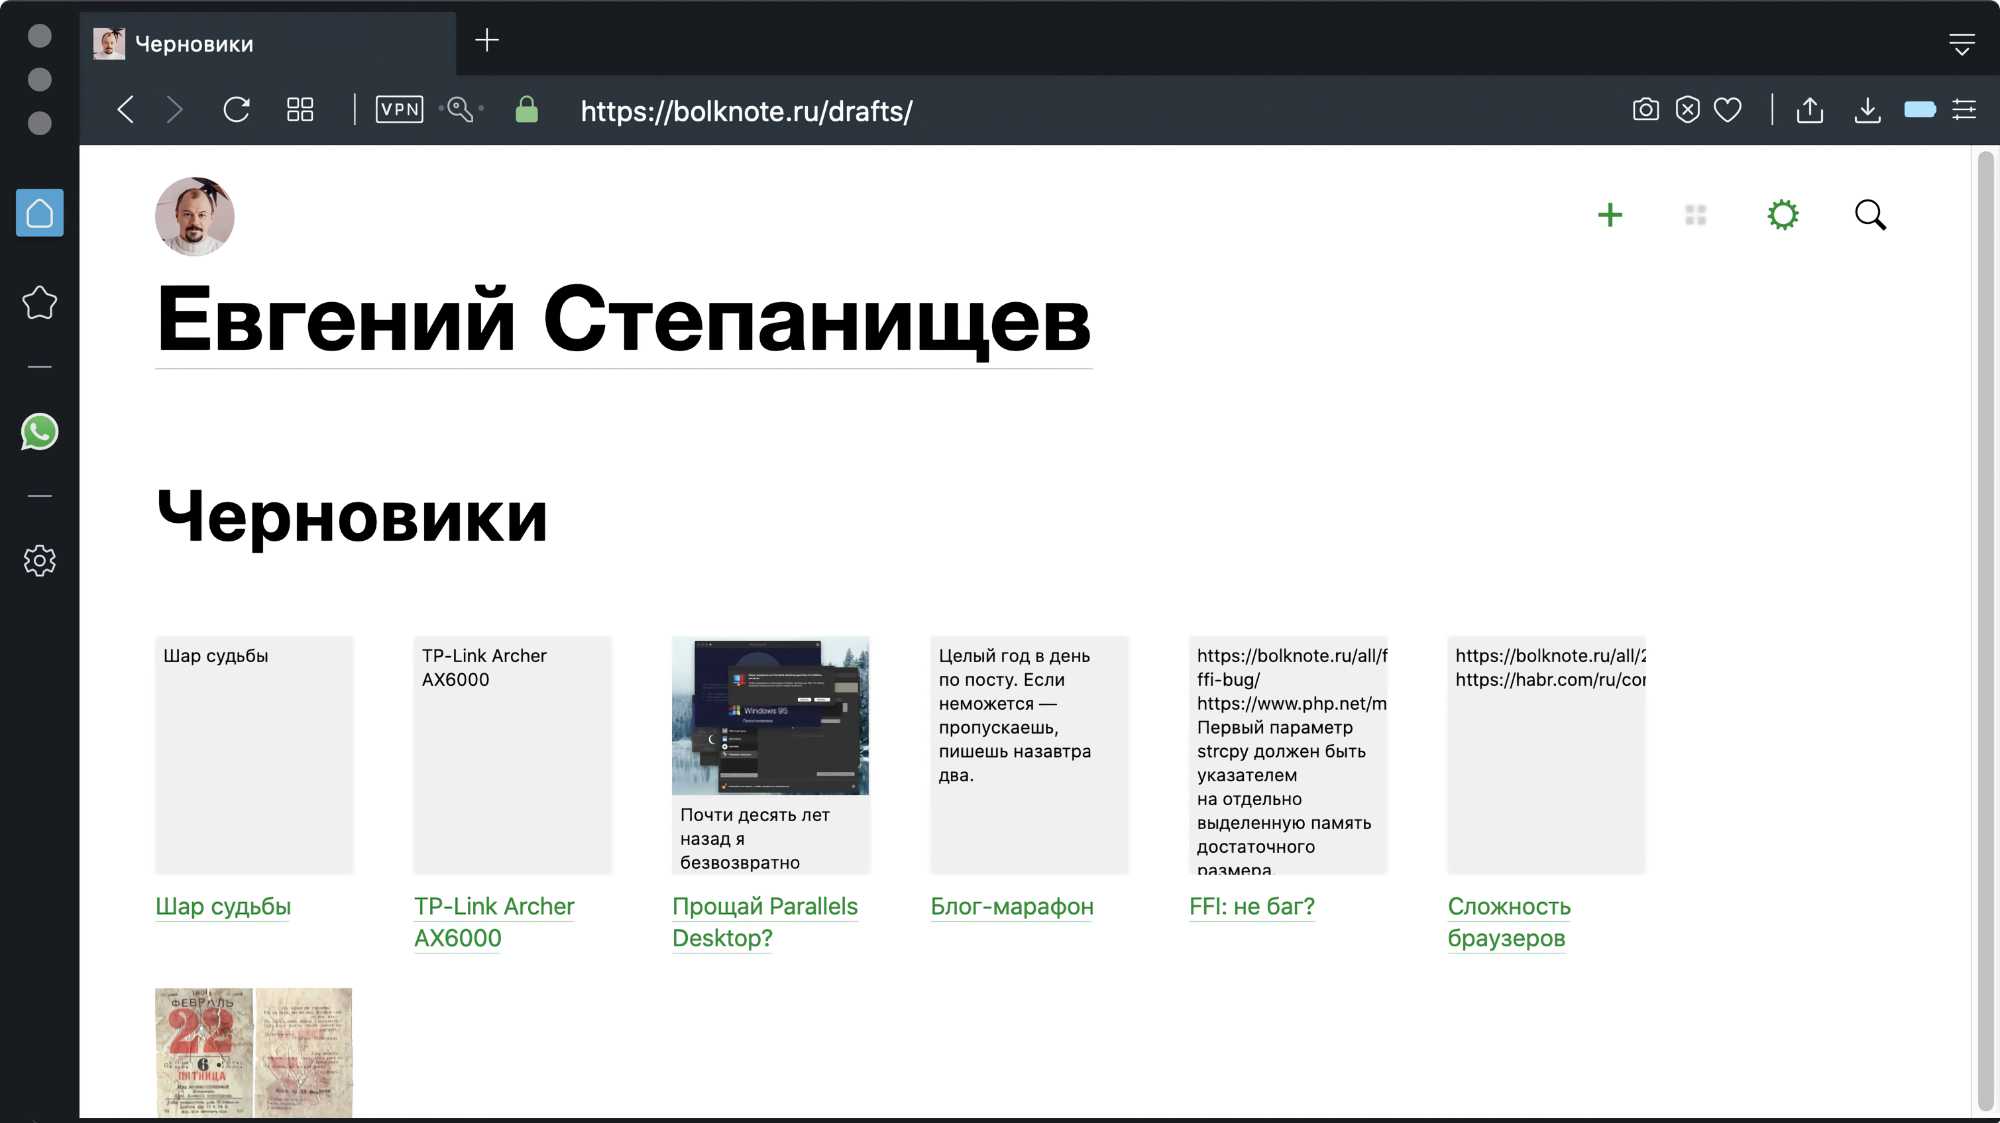The image size is (2000, 1123).
Task: Click the blue battery saver icon
Action: pyautogui.click(x=1920, y=109)
